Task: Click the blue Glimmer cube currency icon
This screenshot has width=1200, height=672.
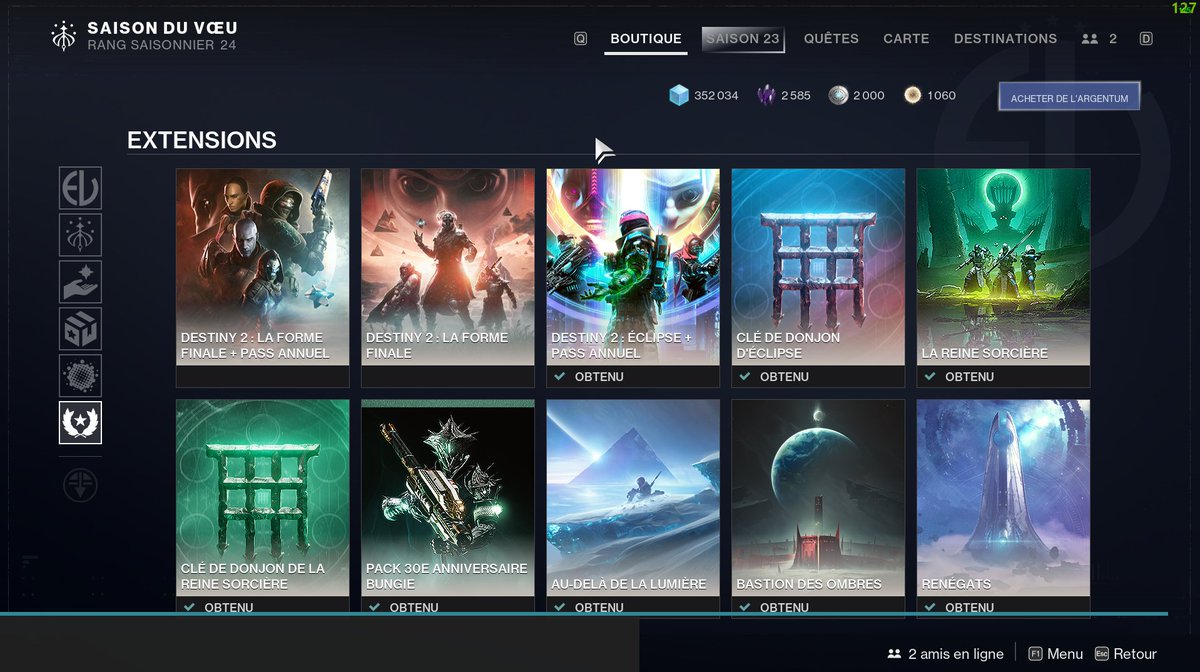Action: point(679,95)
